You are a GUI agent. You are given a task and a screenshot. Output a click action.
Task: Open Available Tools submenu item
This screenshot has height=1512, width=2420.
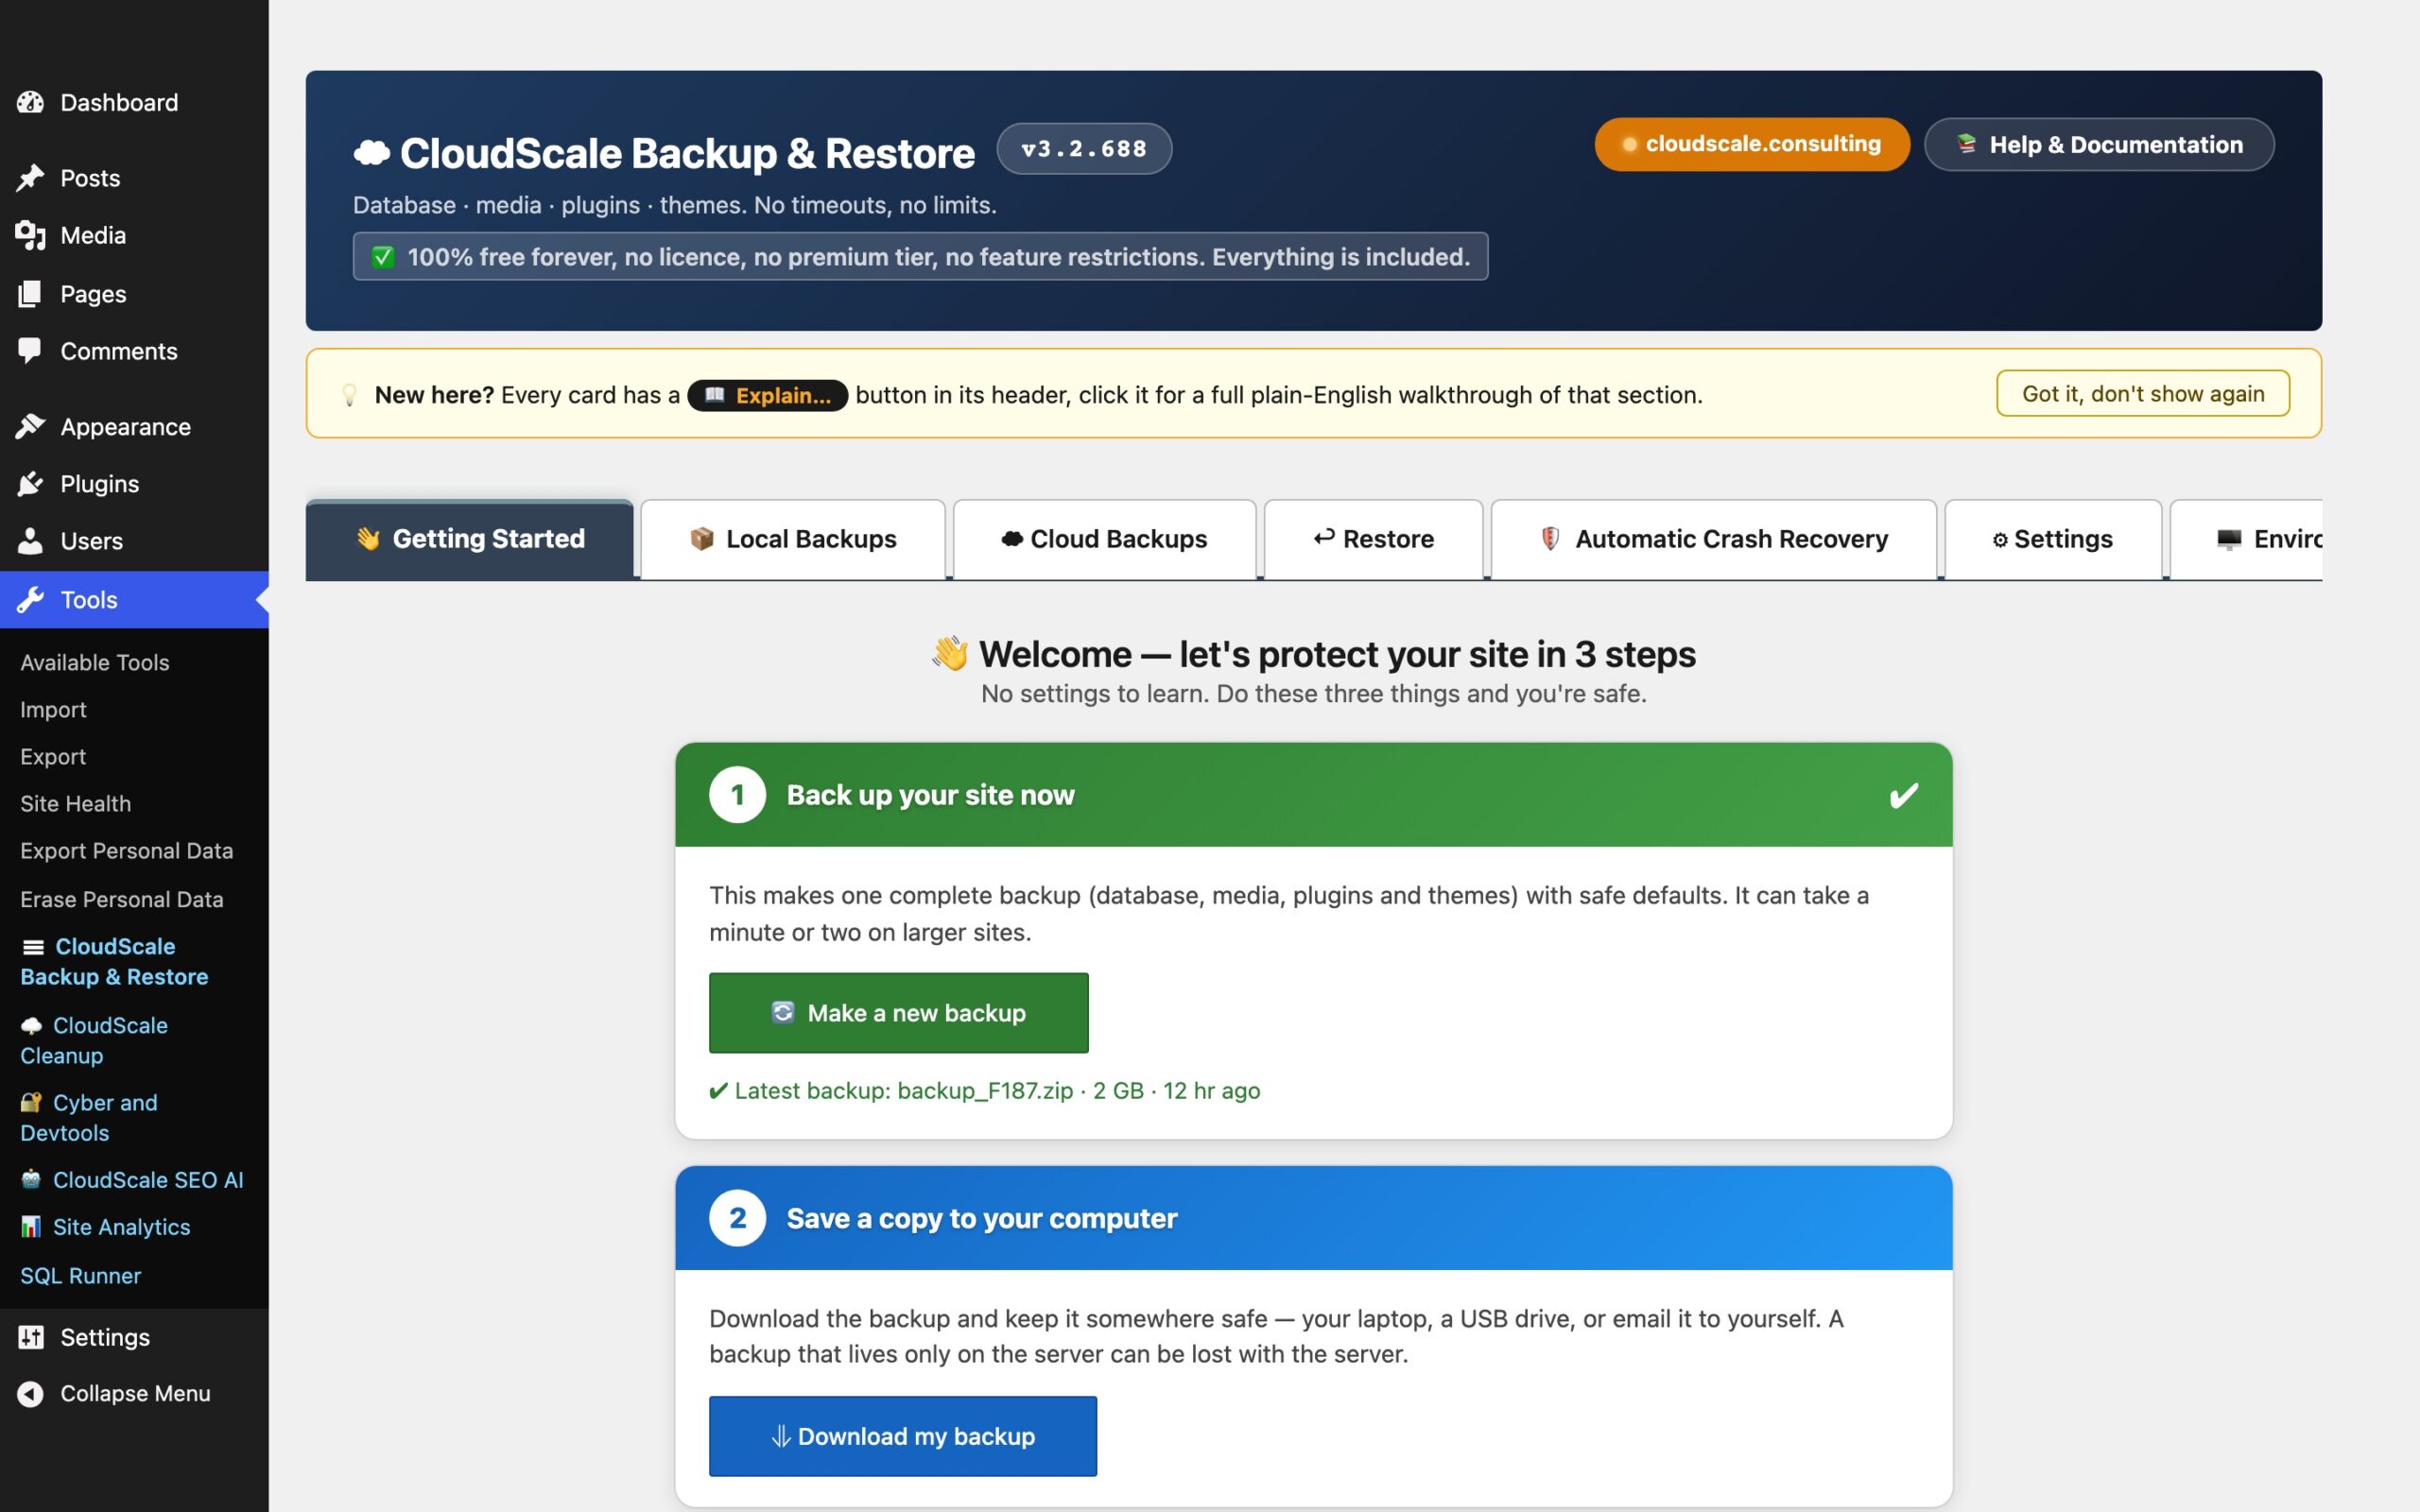click(94, 662)
